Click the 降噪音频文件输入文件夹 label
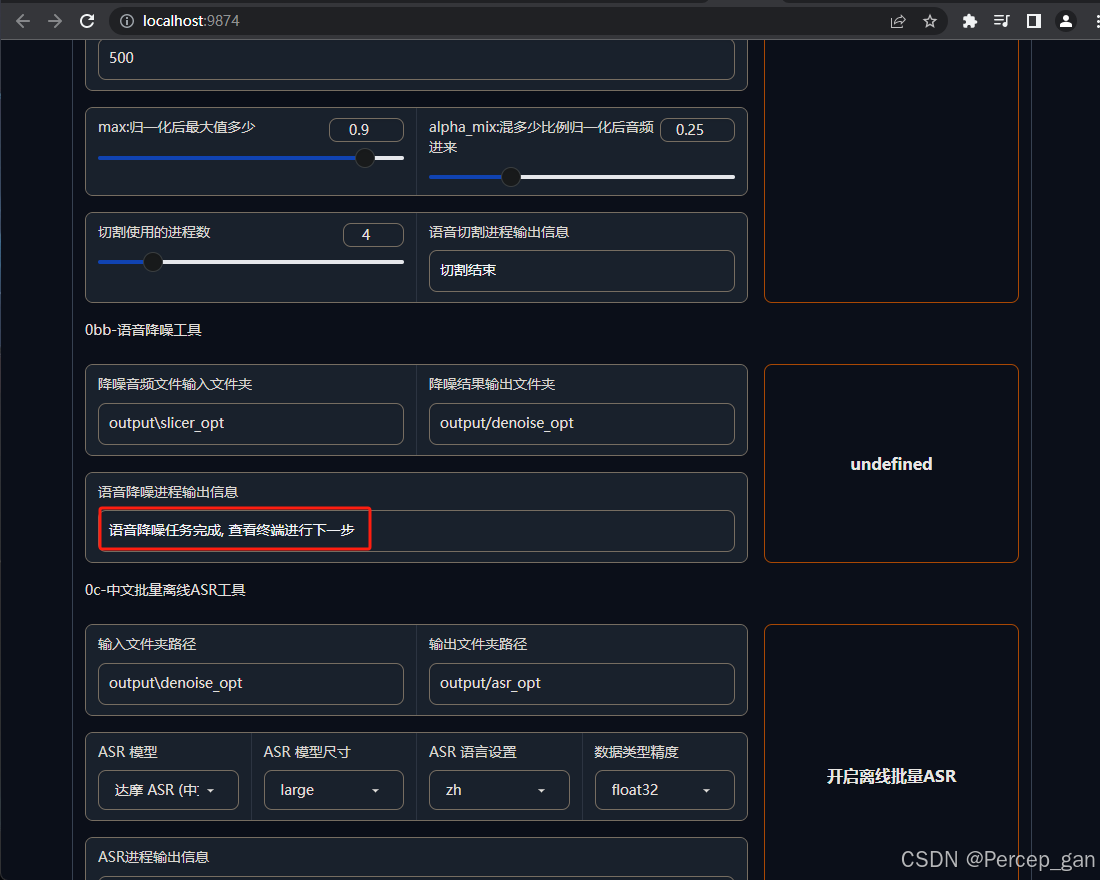 pos(175,384)
